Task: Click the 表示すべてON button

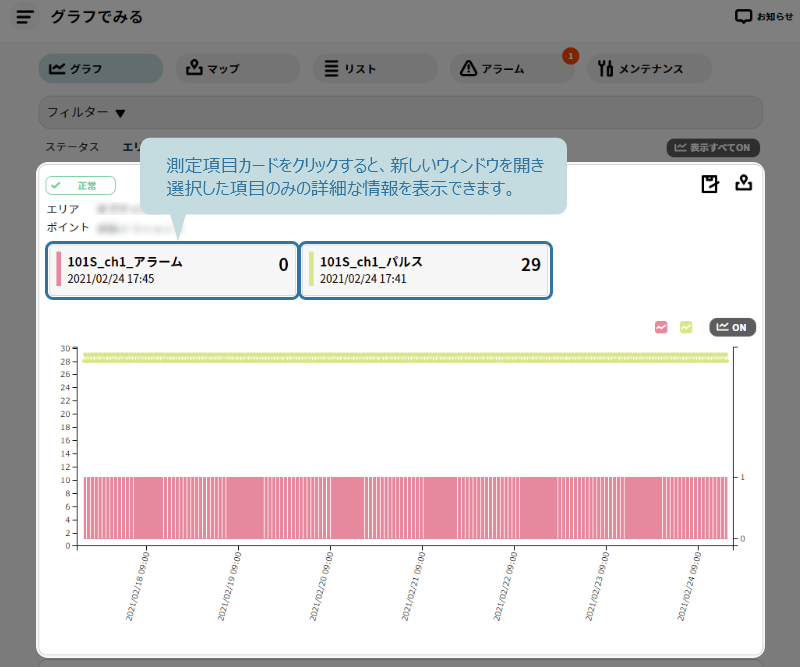Action: point(713,147)
